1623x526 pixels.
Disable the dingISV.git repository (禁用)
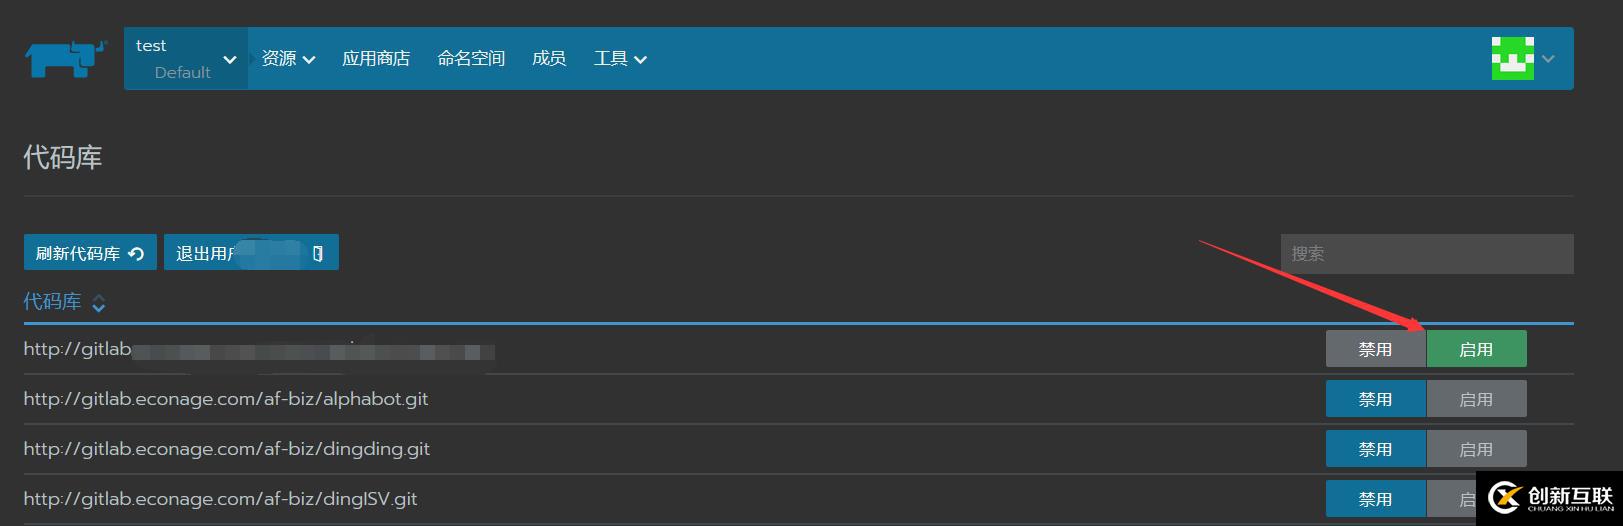[1375, 499]
